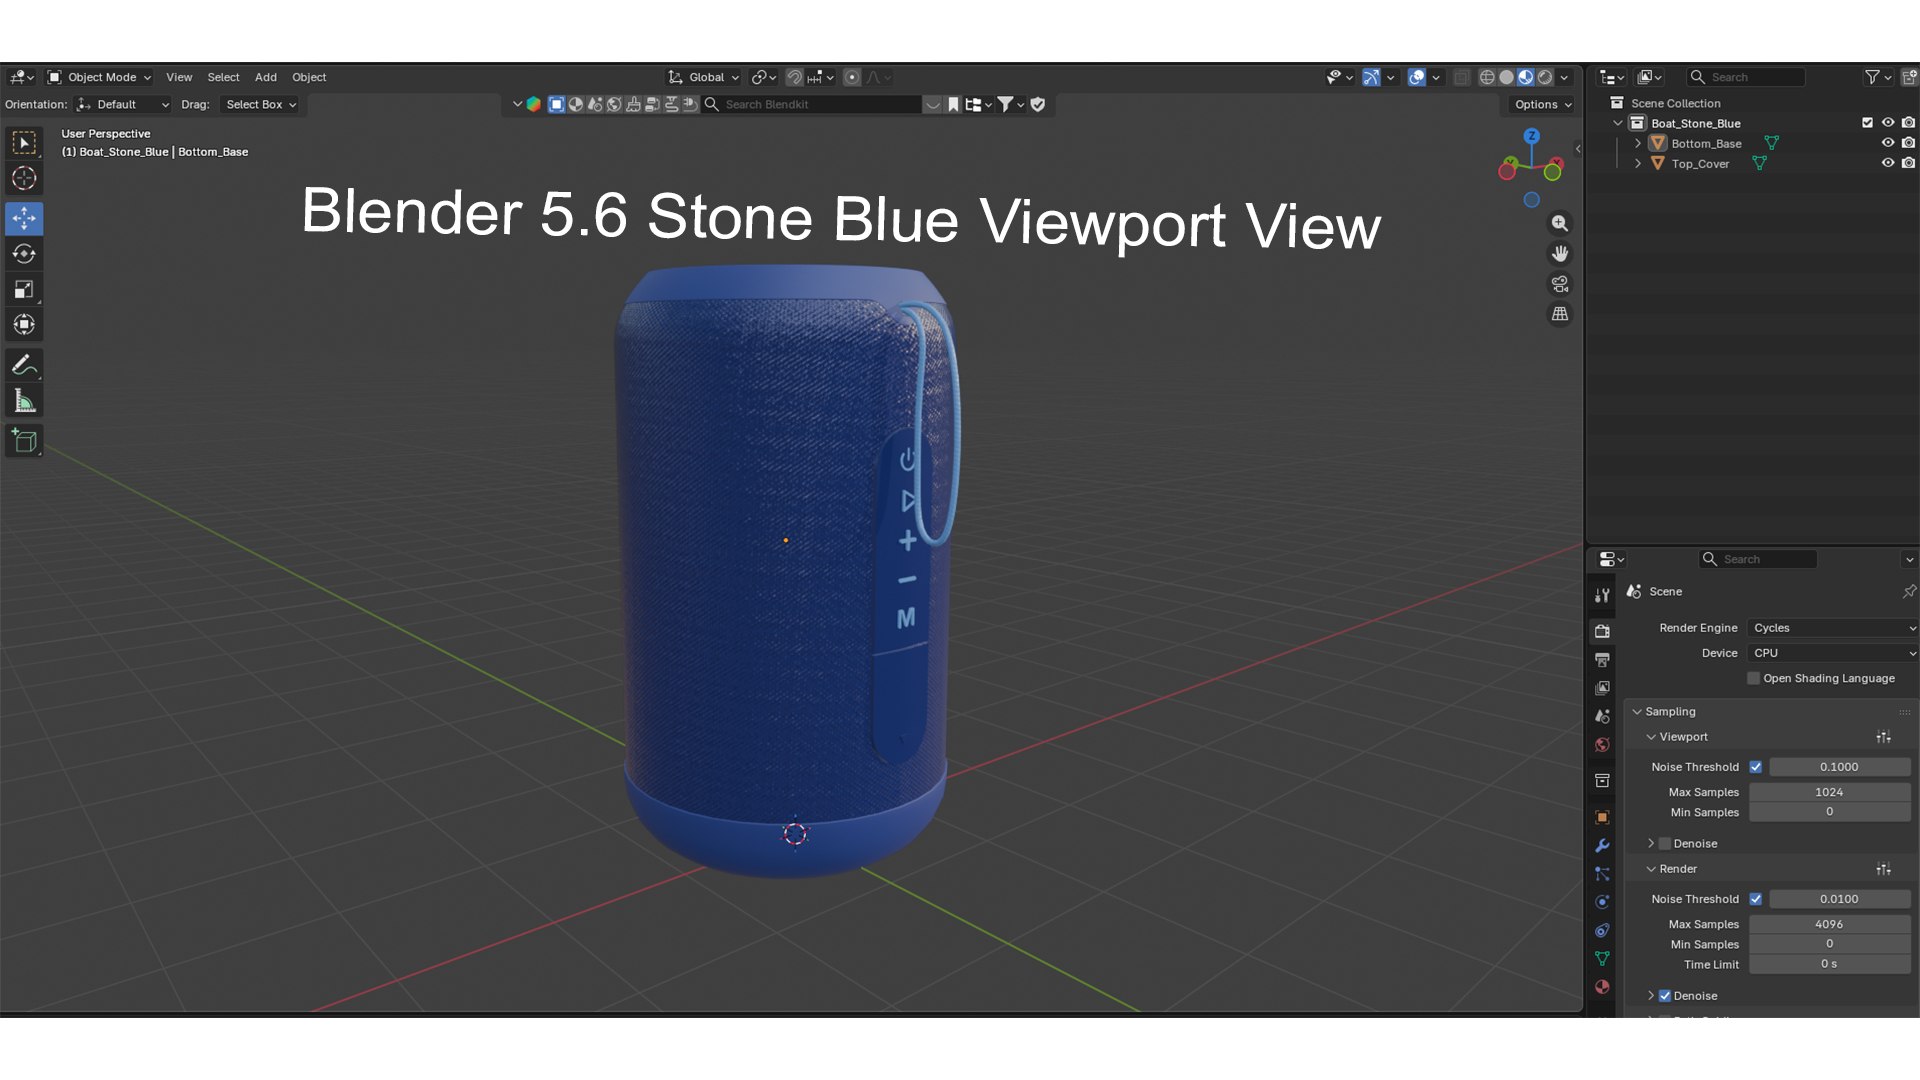Collapse the Sampling panel
Screen dimensions: 1920x1080
pyautogui.click(x=1637, y=712)
